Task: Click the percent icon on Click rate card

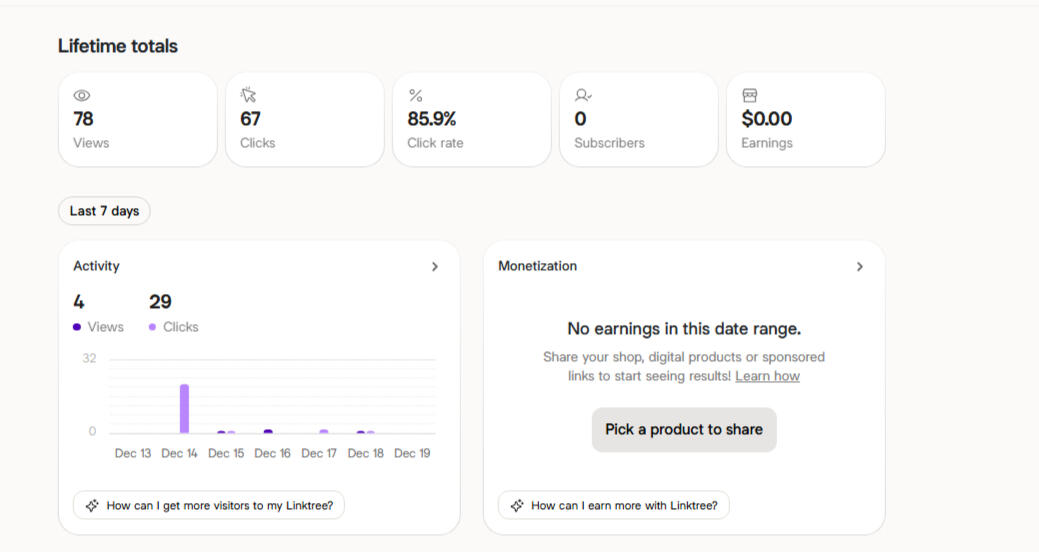Action: 416,95
